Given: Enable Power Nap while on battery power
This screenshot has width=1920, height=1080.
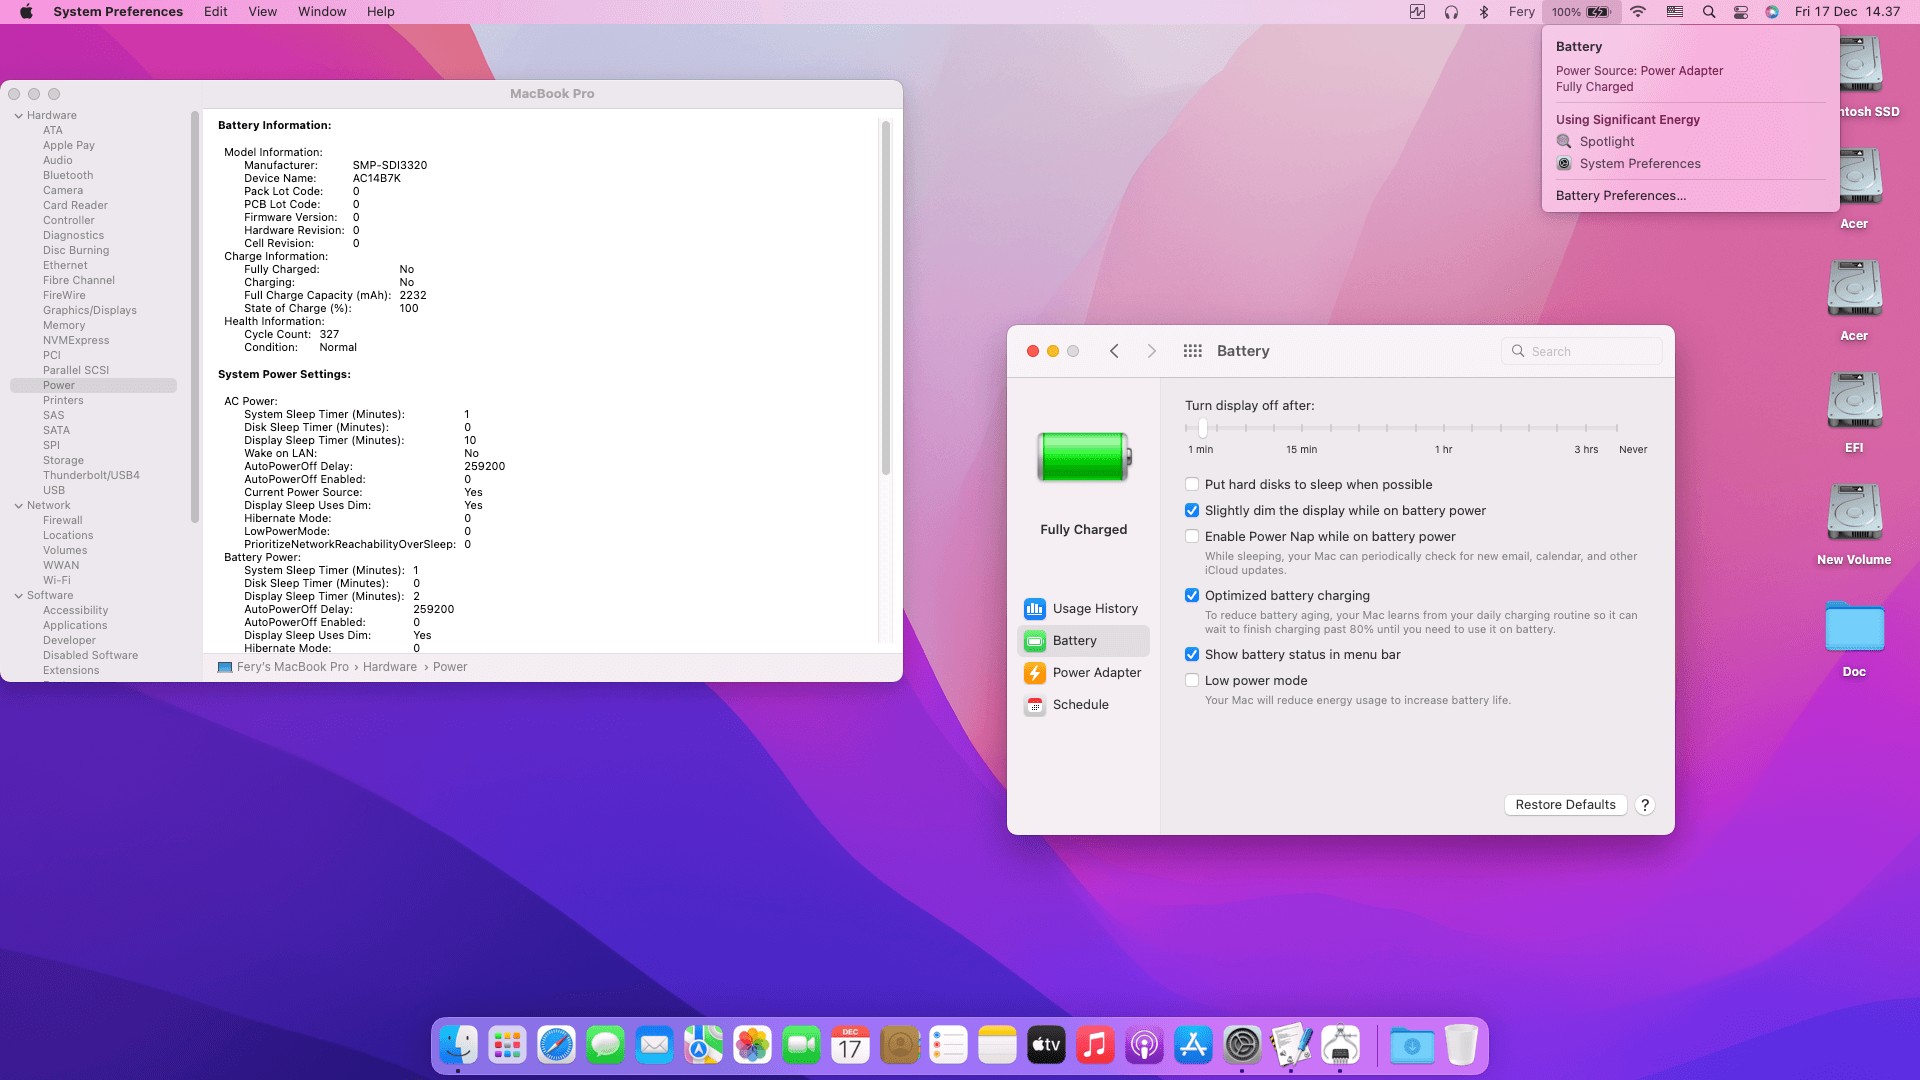Looking at the screenshot, I should 1192,536.
